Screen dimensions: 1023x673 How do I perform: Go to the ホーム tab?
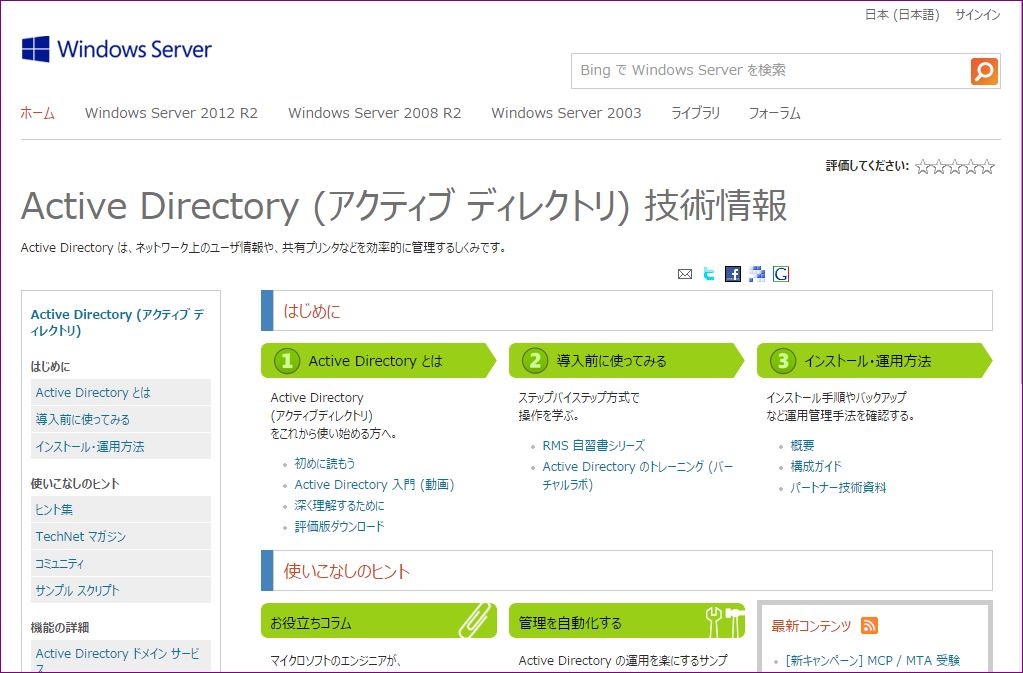click(38, 113)
